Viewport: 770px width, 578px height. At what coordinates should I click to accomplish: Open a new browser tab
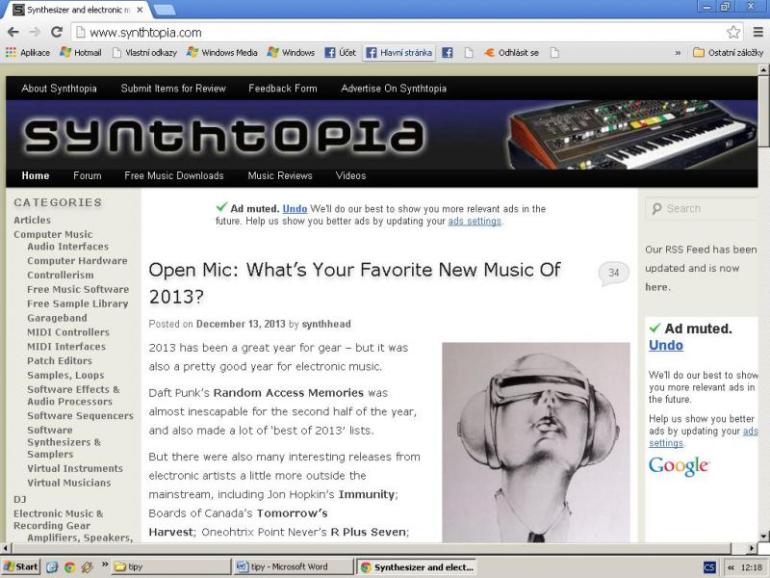[164, 10]
